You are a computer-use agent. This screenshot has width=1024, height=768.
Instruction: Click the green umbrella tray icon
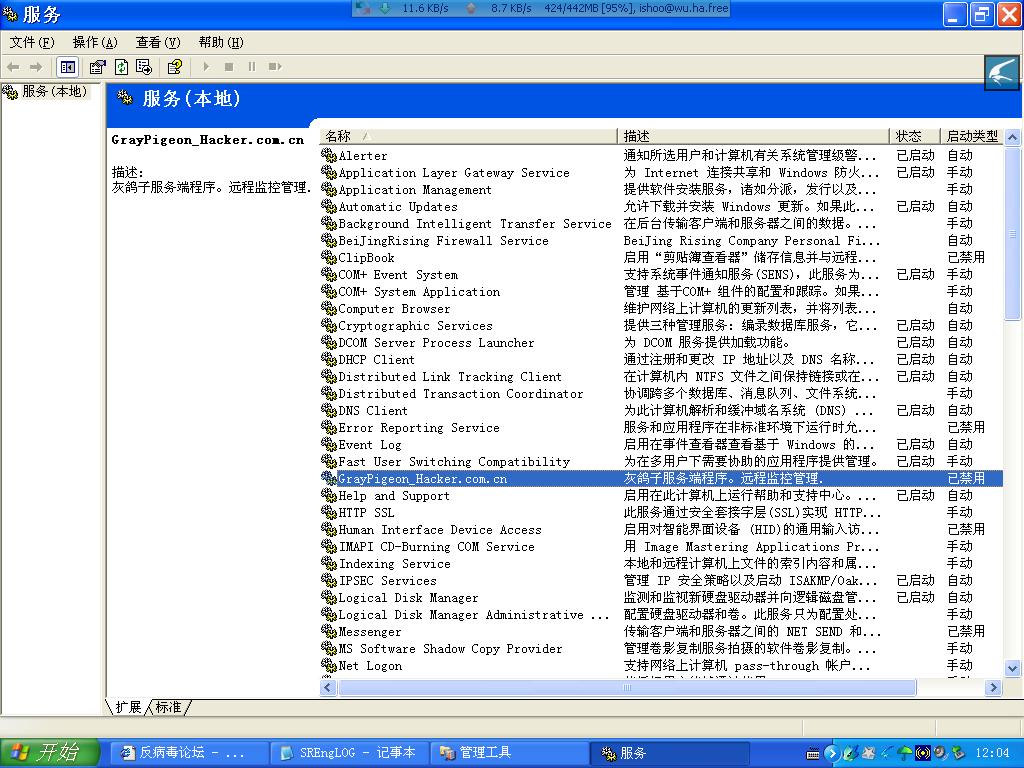coord(904,754)
